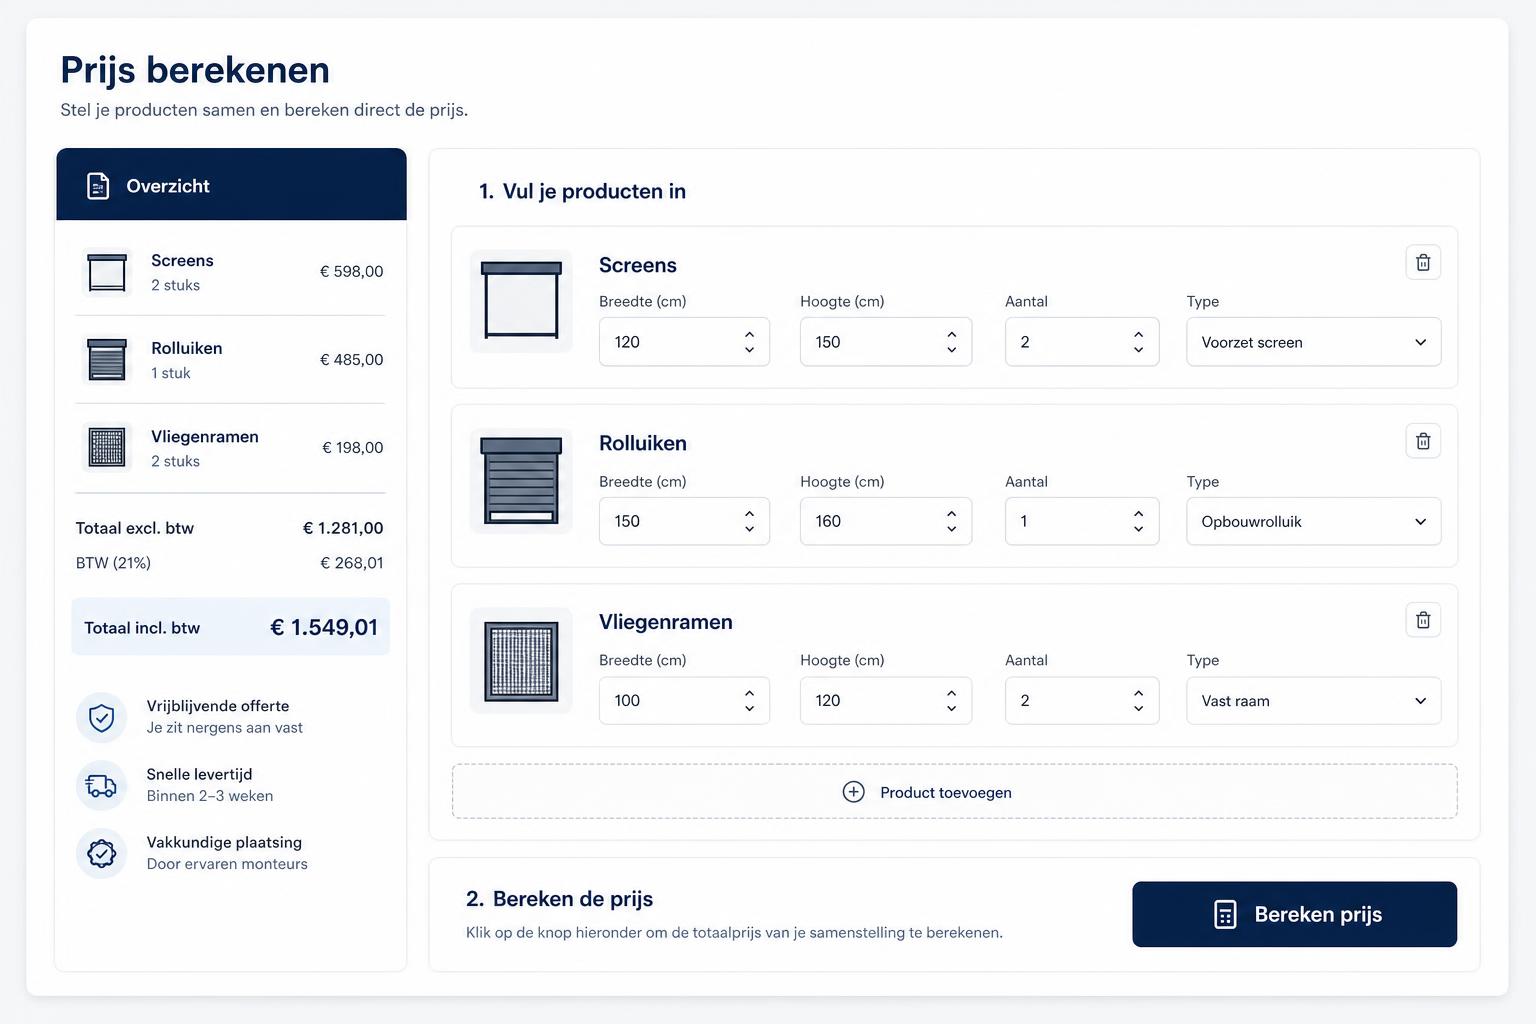Click the plus icon in Product toevoegen
Image resolution: width=1536 pixels, height=1024 pixels.
click(x=854, y=792)
